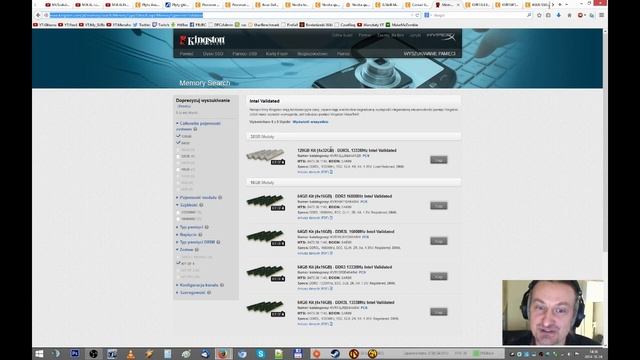Open Photoshop from the taskbar

pyautogui.click(x=75, y=354)
